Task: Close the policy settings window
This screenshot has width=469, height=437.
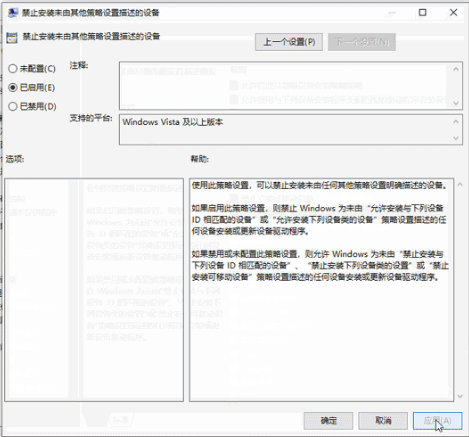Action: tap(453, 13)
